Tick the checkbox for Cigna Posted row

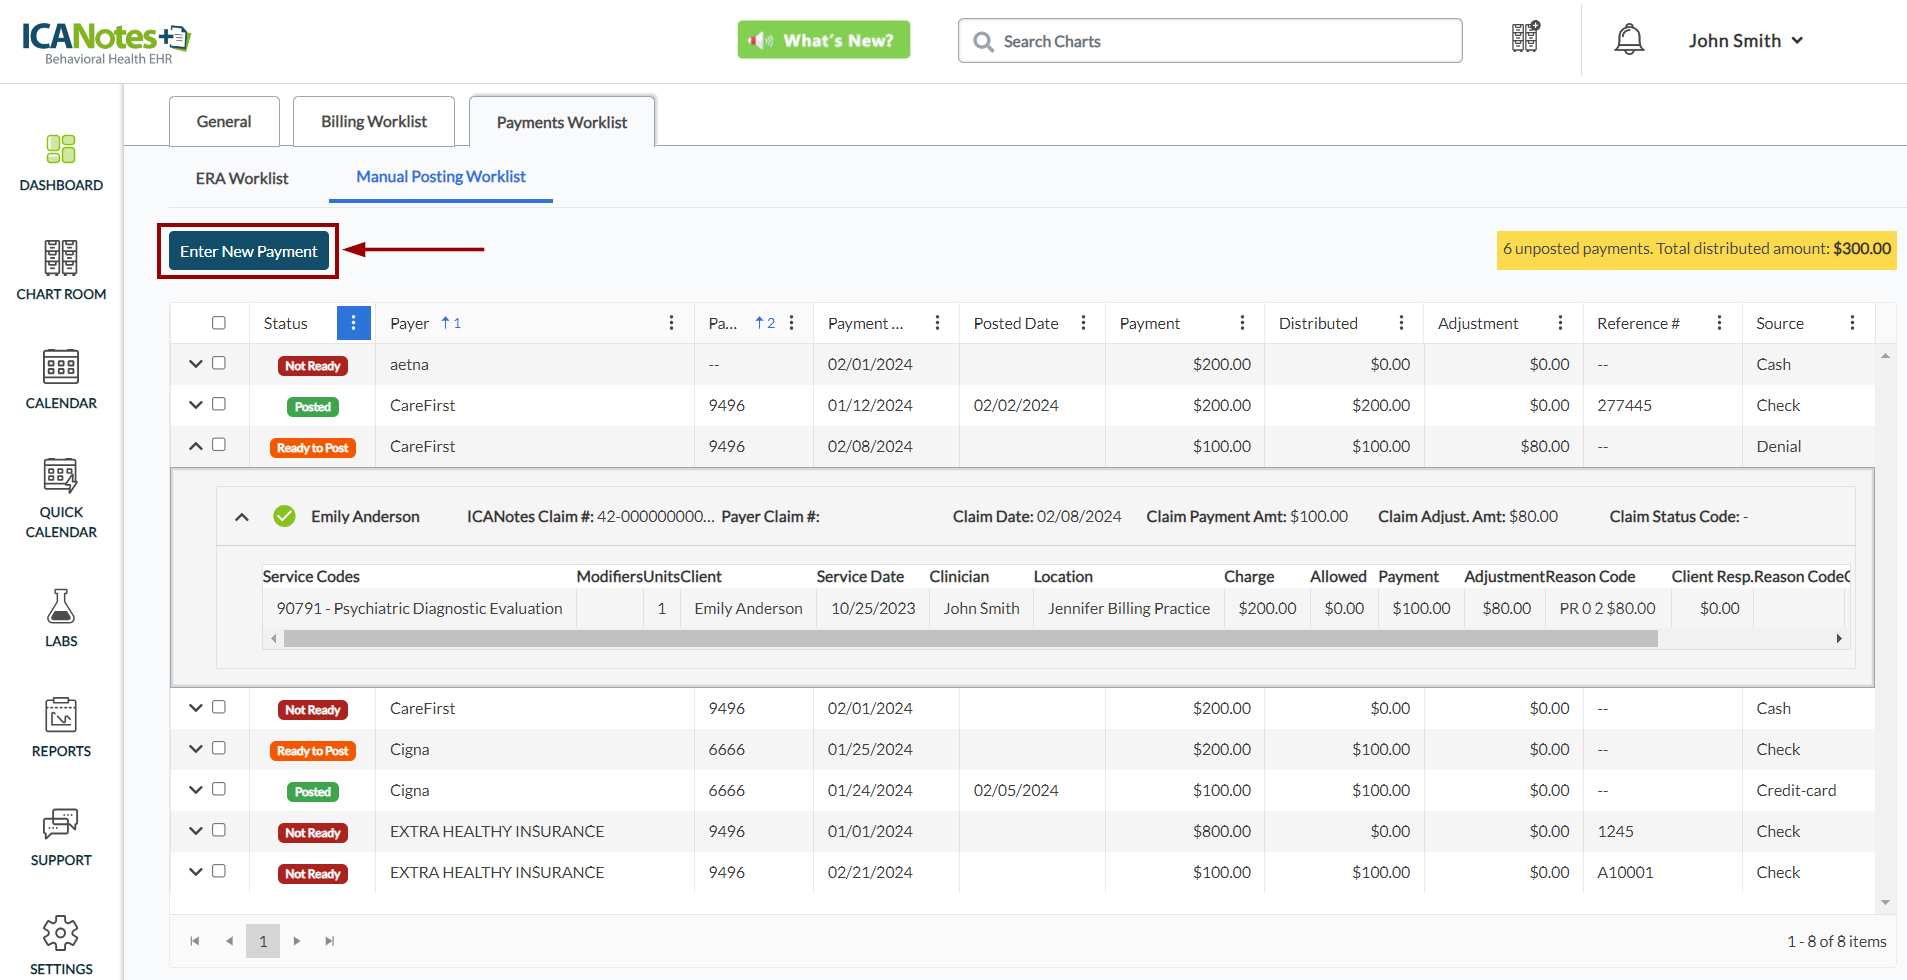coord(219,790)
